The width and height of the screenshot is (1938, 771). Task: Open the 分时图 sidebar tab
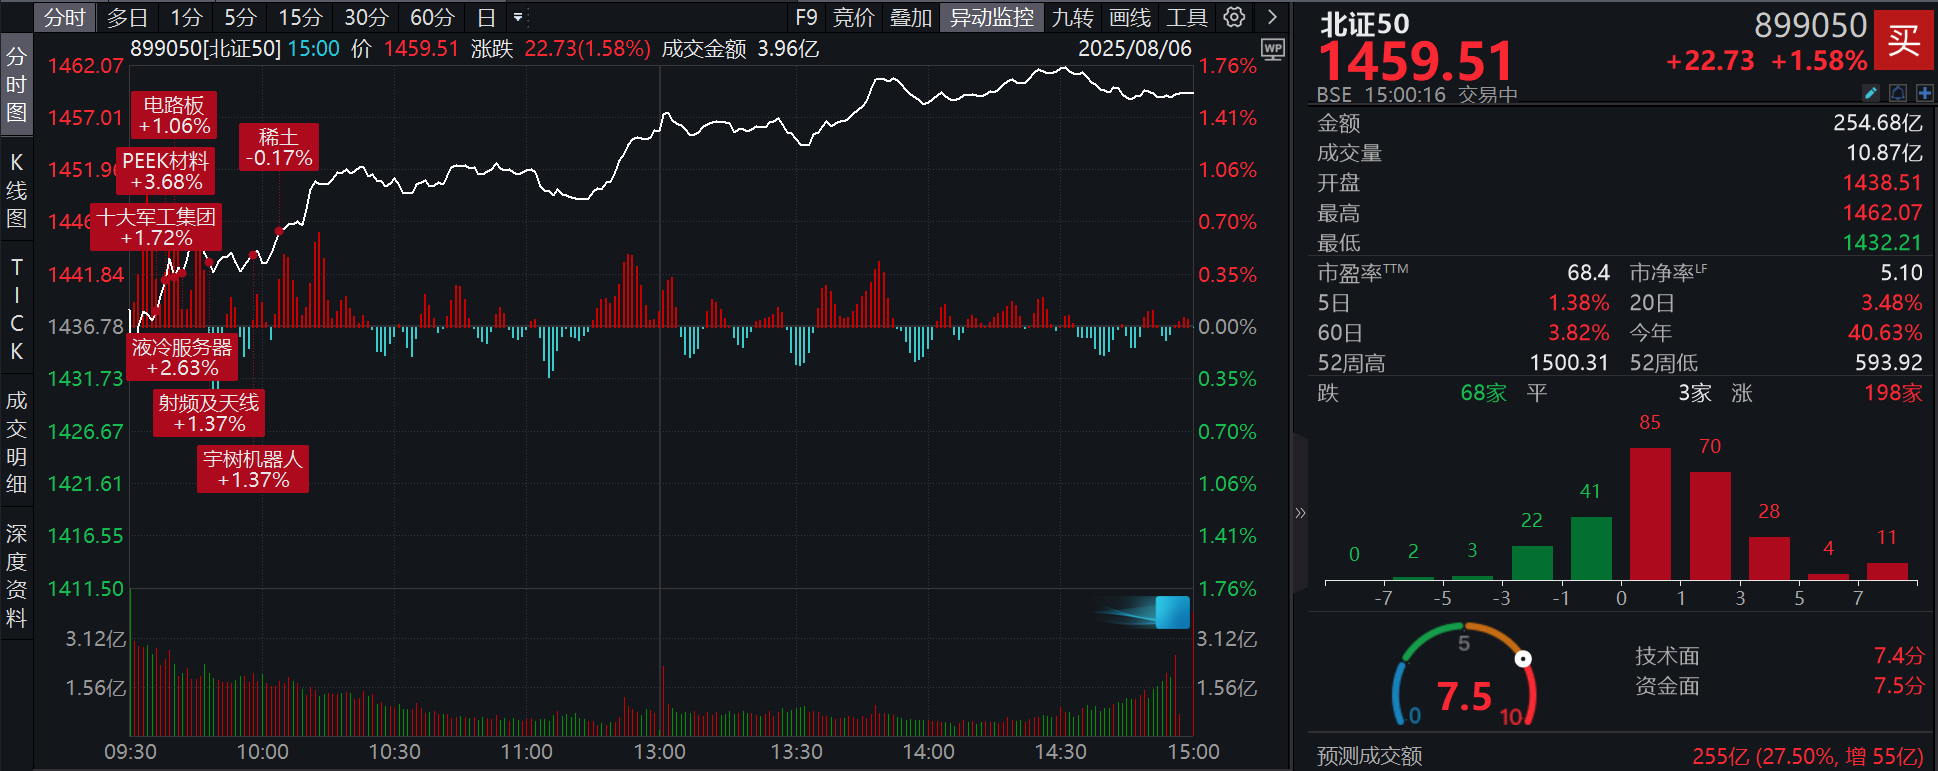pyautogui.click(x=16, y=84)
